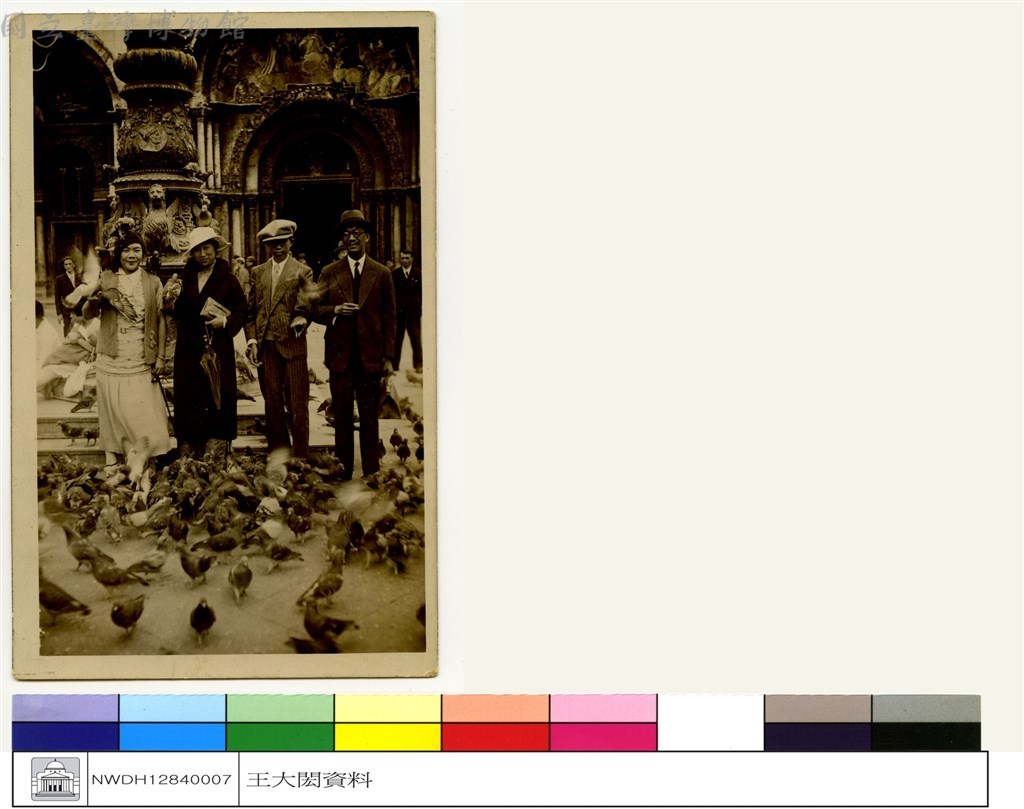Pick the bright yellow color swatch

coord(388,737)
